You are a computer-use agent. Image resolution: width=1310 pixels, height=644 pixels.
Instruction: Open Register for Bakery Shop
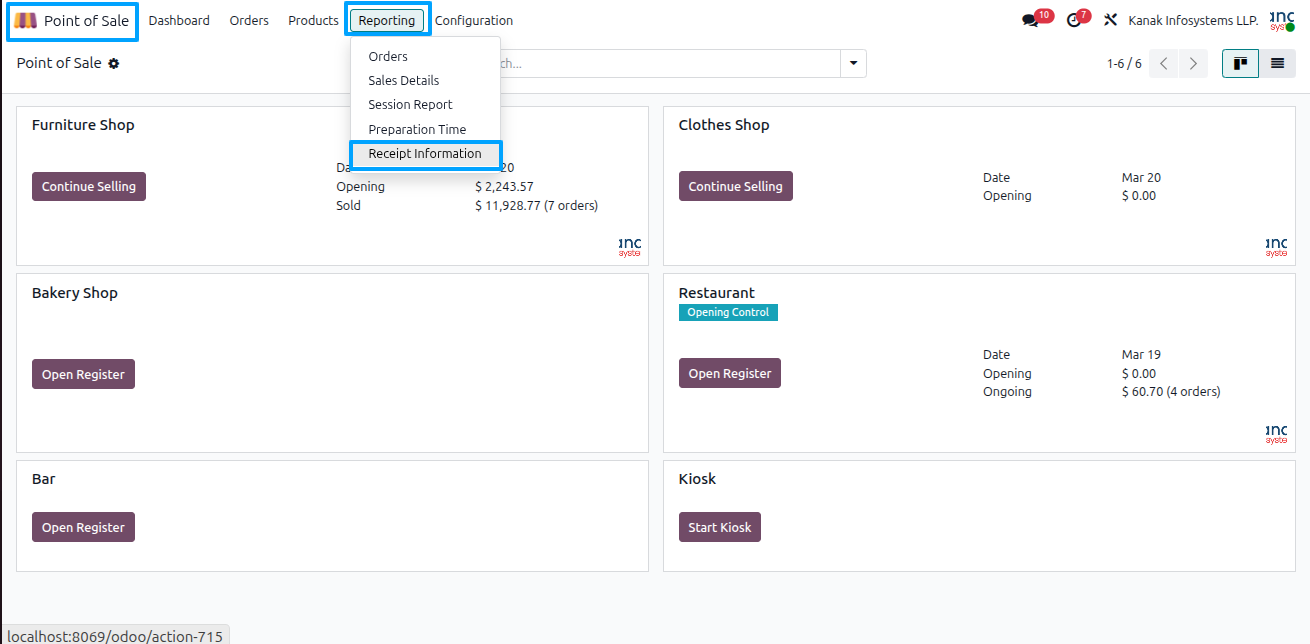(x=83, y=374)
